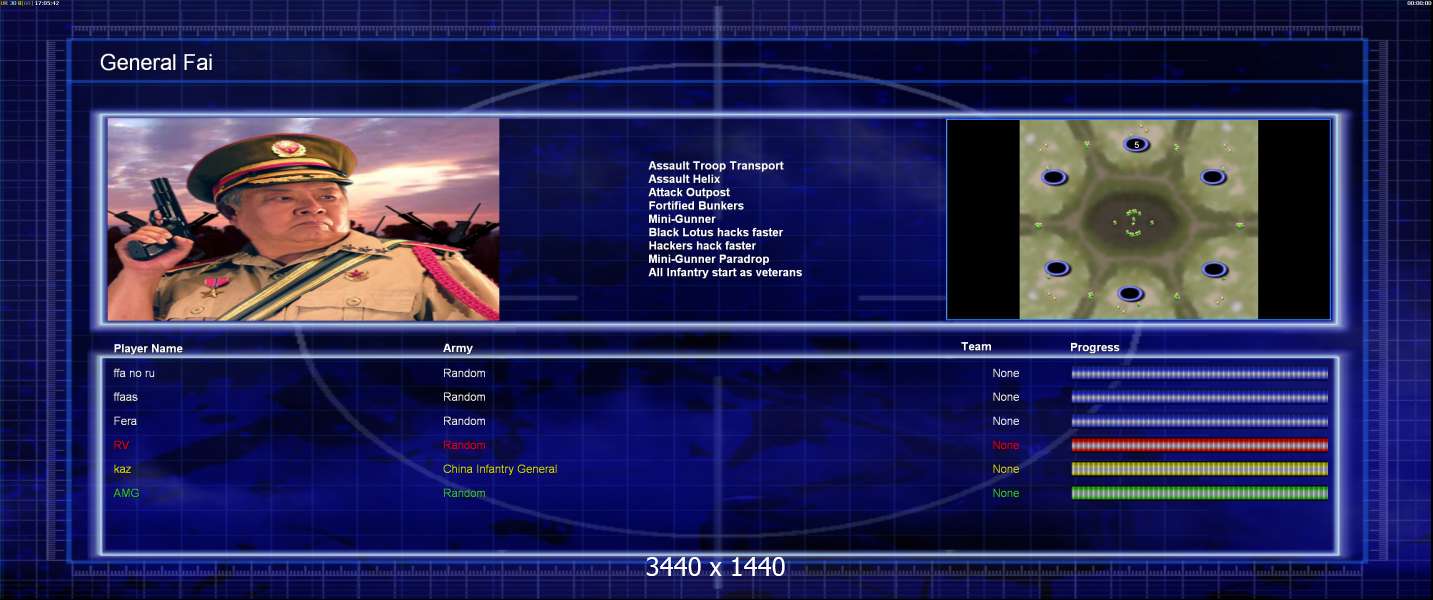Viewport: 1433px width, 600px height.
Task: Click yellow team None in kaz row
Action: click(x=1006, y=469)
